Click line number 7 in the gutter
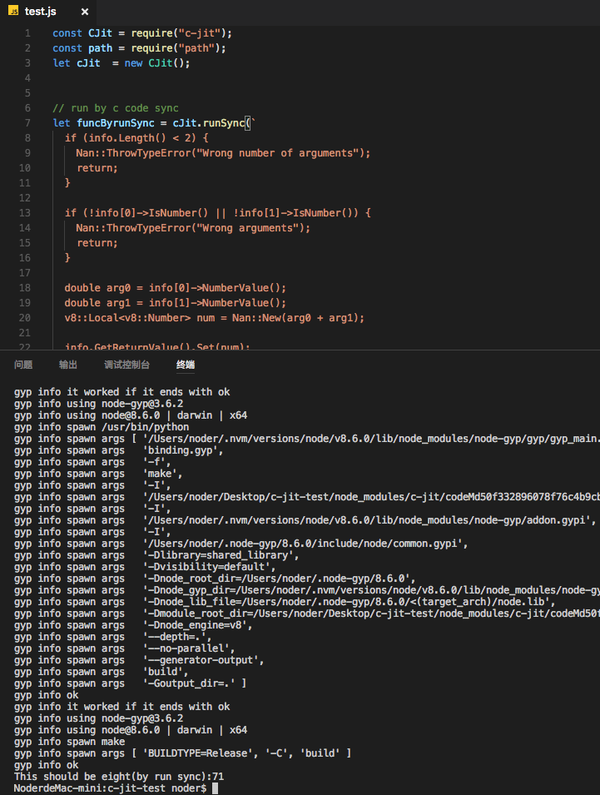This screenshot has width=600, height=795. (27, 123)
